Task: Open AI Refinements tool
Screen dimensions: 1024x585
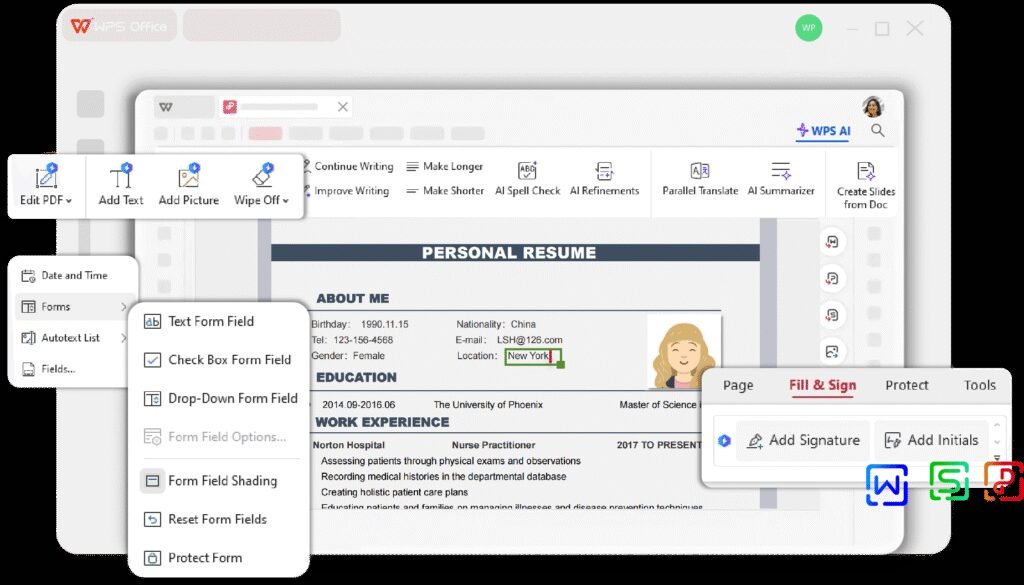Action: 604,172
